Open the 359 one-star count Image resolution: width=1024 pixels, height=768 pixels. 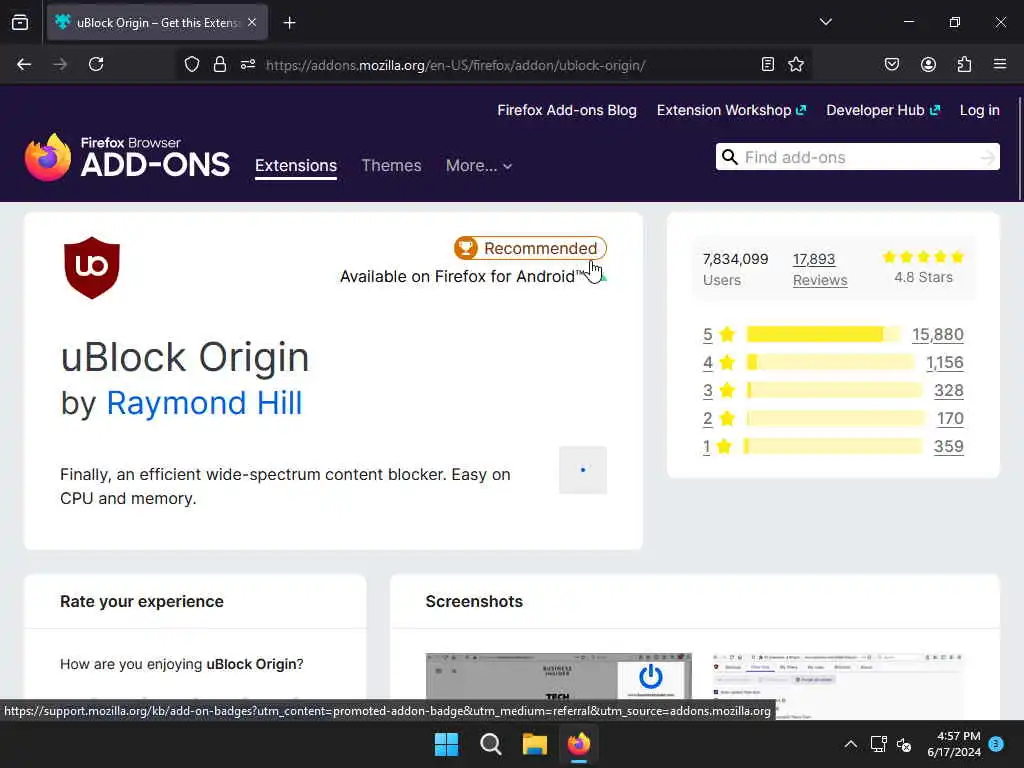coord(948,447)
